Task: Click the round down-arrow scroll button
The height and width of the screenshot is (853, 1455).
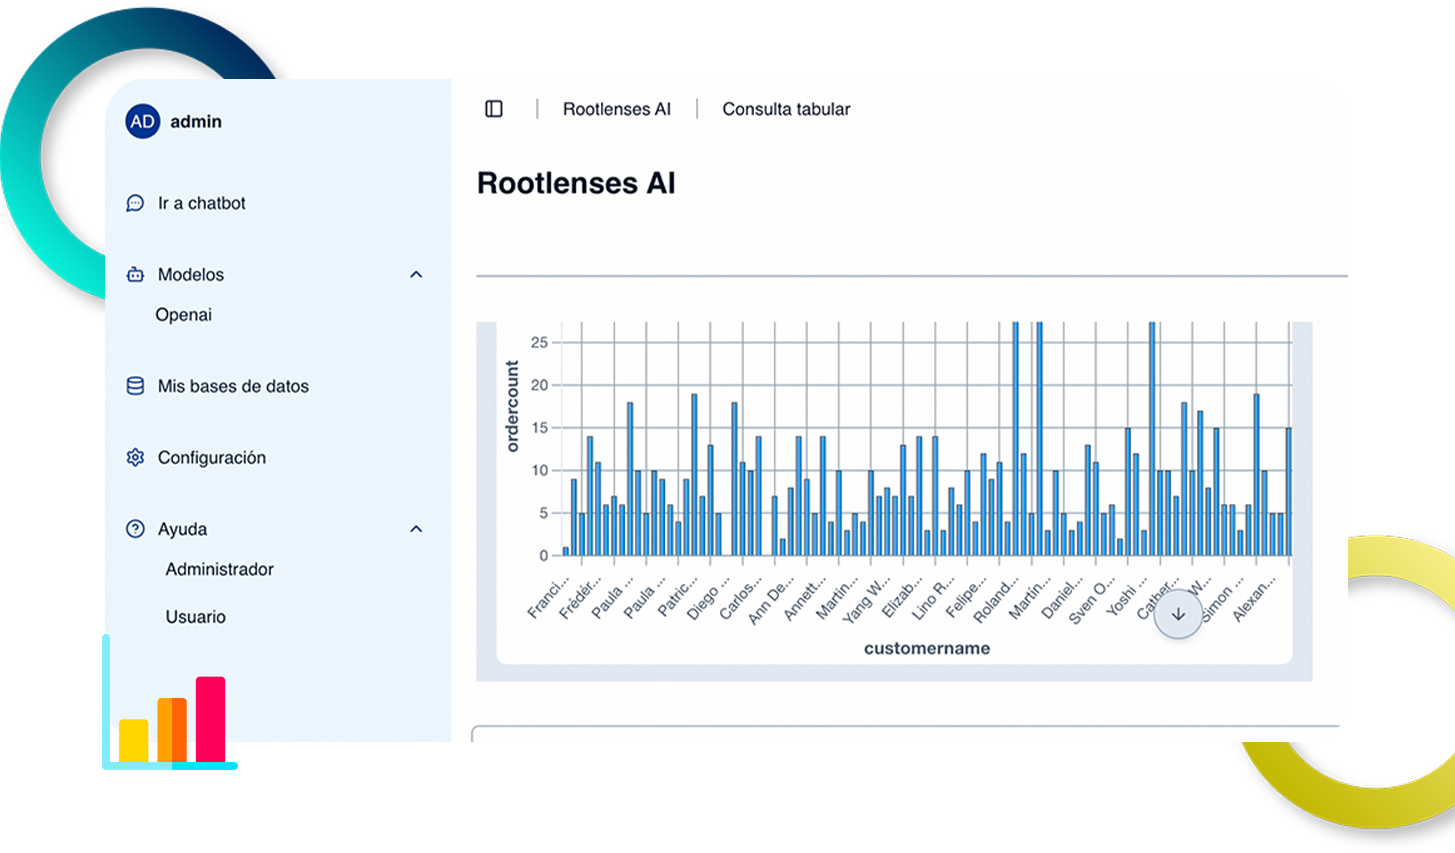Action: (1178, 614)
